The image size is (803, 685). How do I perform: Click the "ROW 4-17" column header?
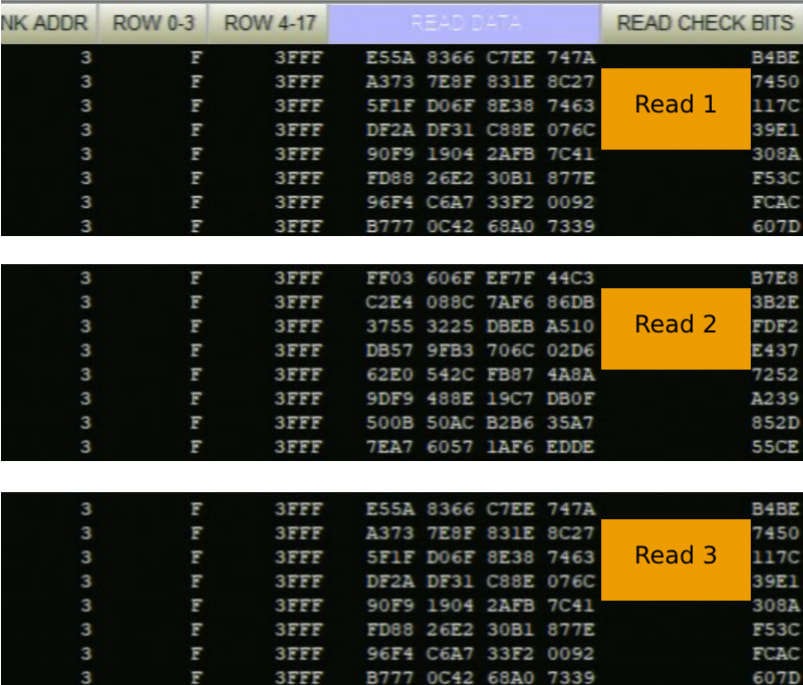click(272, 23)
